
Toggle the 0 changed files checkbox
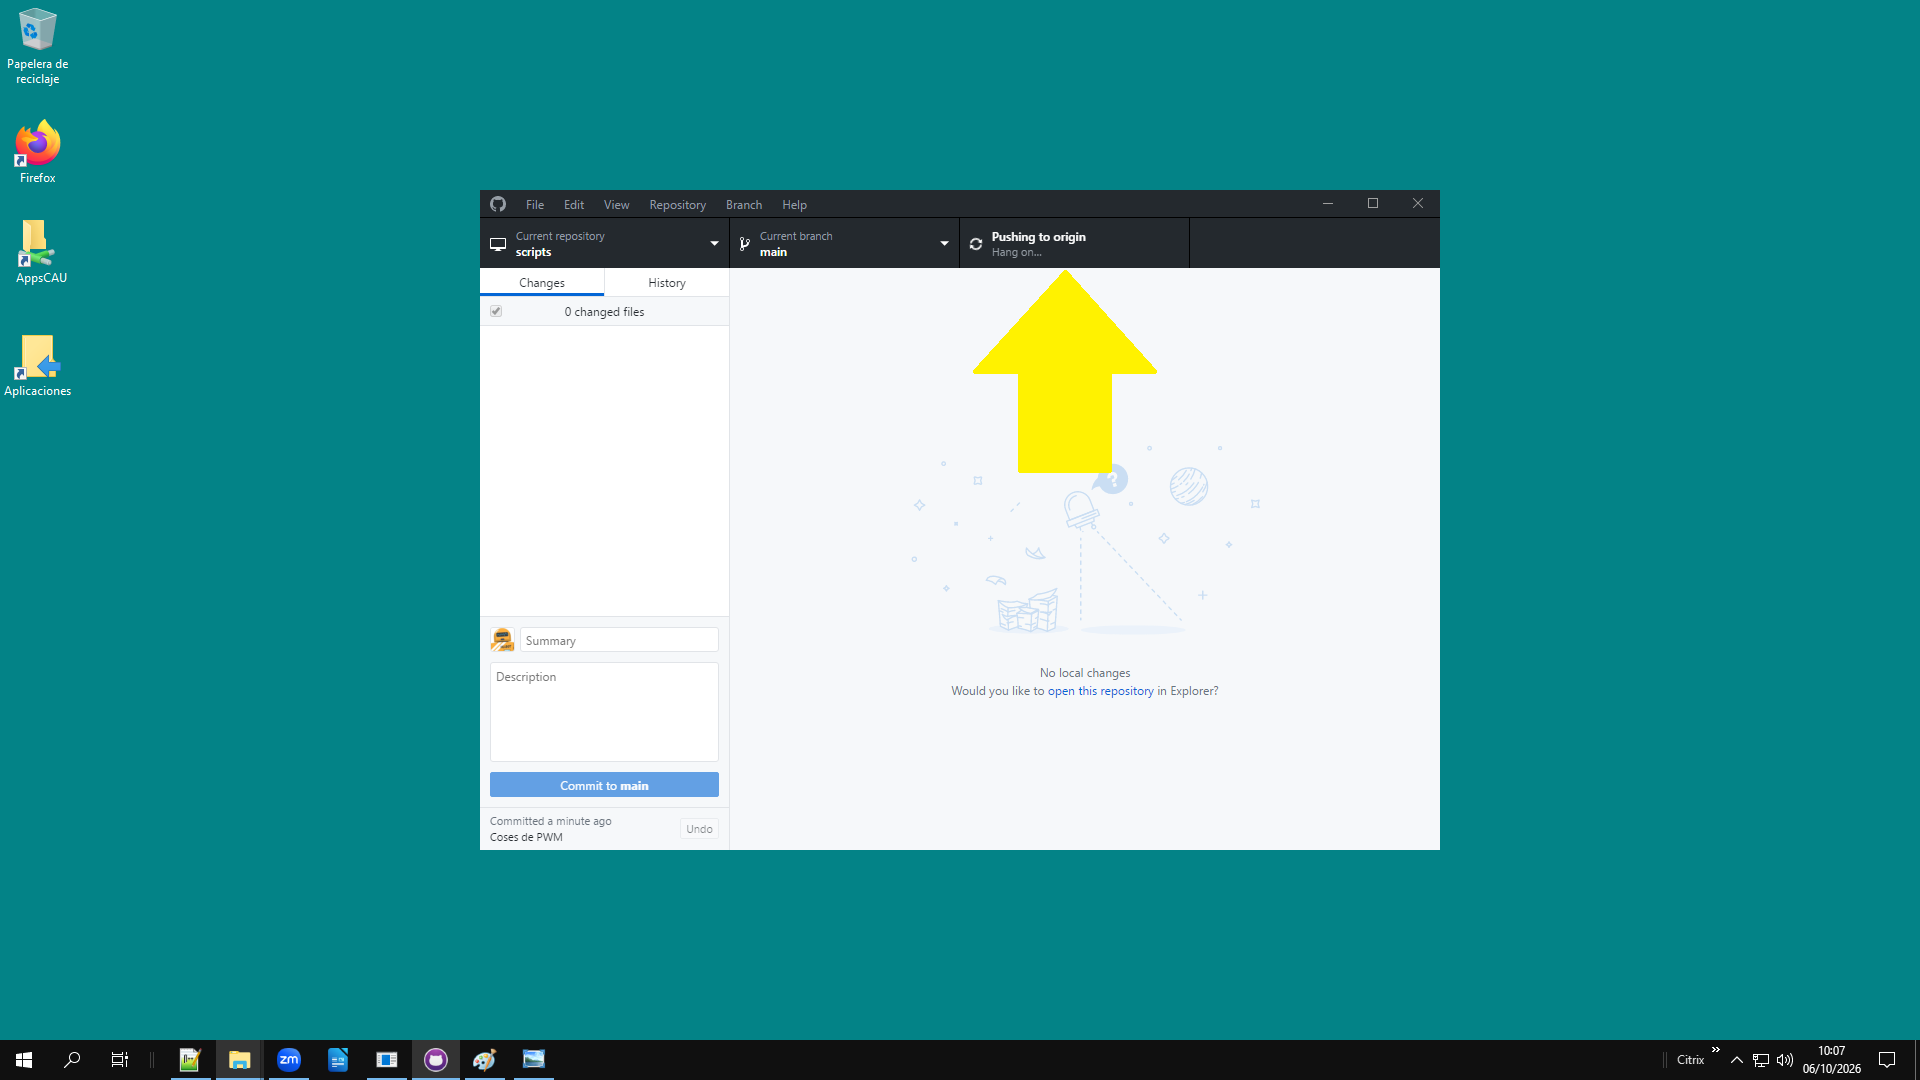(x=496, y=311)
